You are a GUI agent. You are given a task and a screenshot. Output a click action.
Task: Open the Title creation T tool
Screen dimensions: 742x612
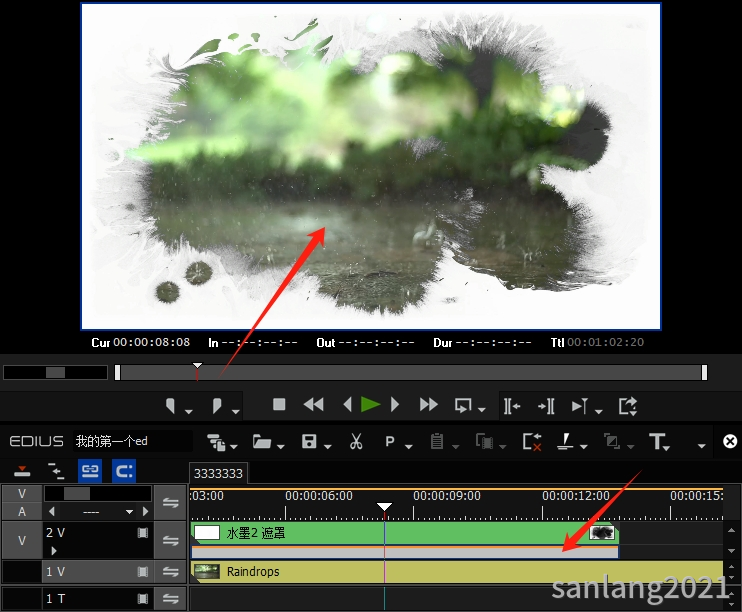(657, 441)
